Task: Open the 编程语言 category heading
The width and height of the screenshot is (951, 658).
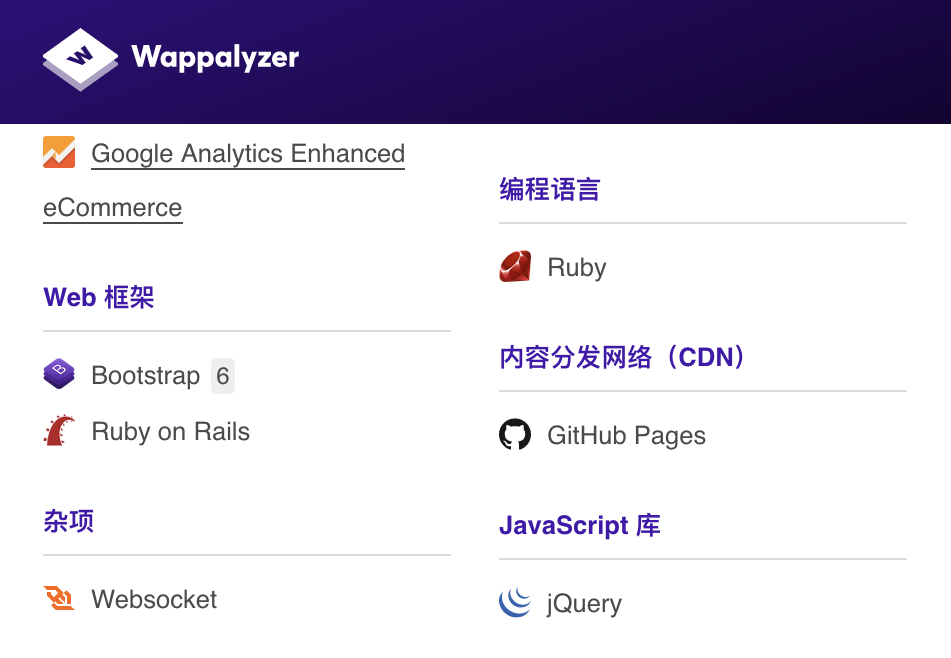Action: 549,189
